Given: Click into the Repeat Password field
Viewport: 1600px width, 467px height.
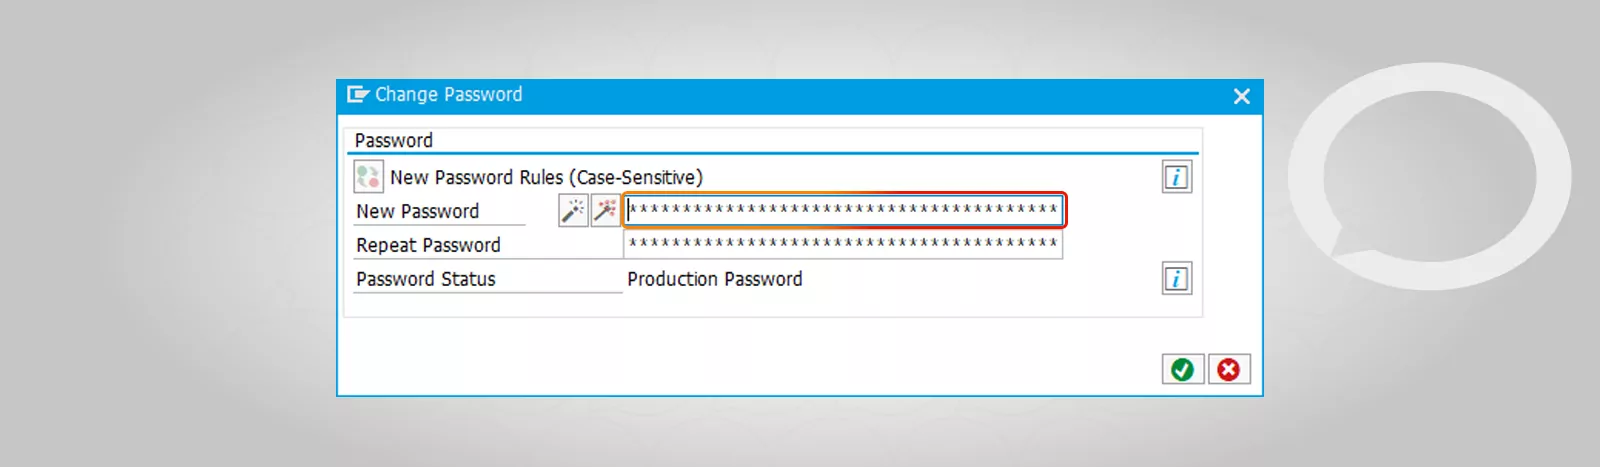Looking at the screenshot, I should pyautogui.click(x=844, y=243).
